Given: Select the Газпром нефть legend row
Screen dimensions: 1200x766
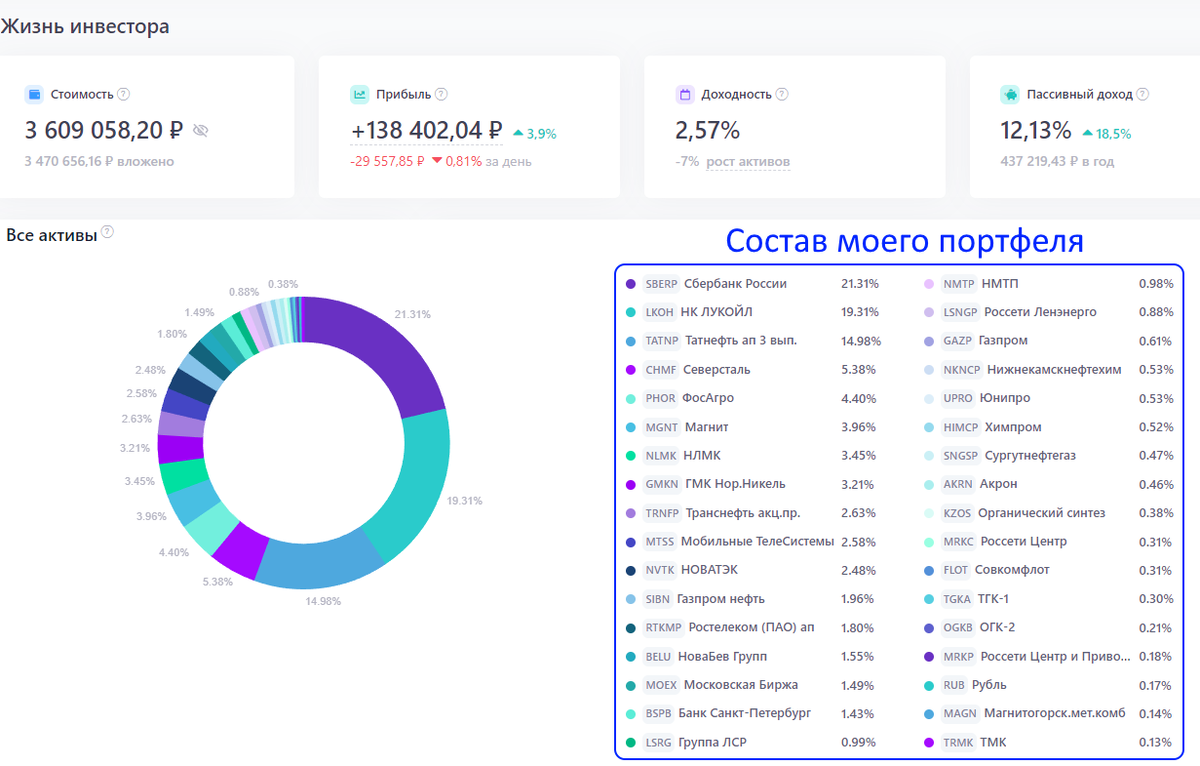Looking at the screenshot, I should tap(751, 599).
